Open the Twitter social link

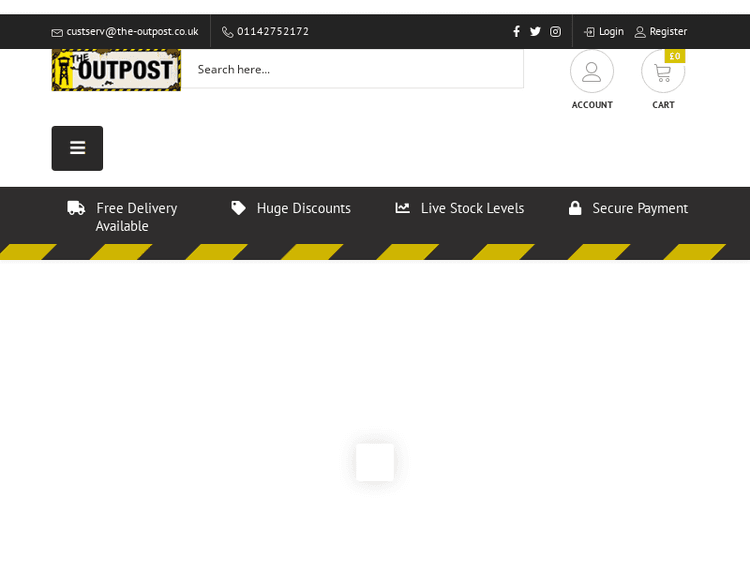click(535, 31)
